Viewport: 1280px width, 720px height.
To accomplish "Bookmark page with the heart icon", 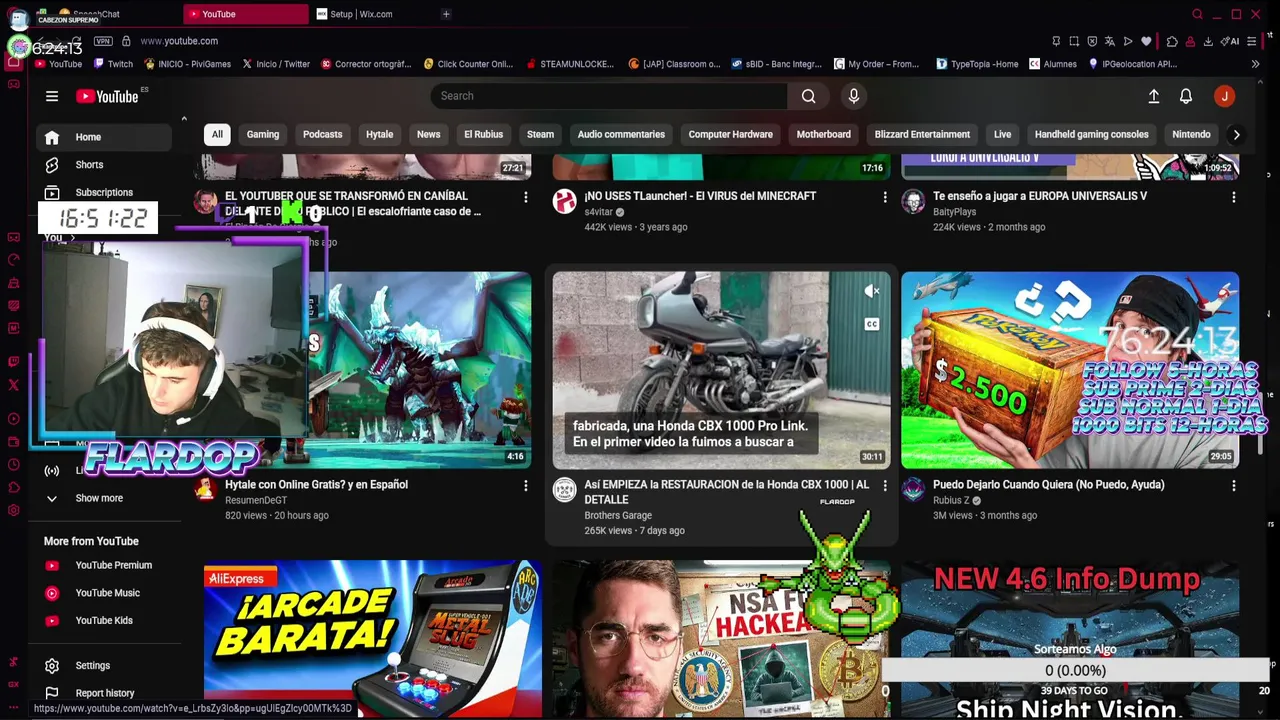I will click(1146, 41).
